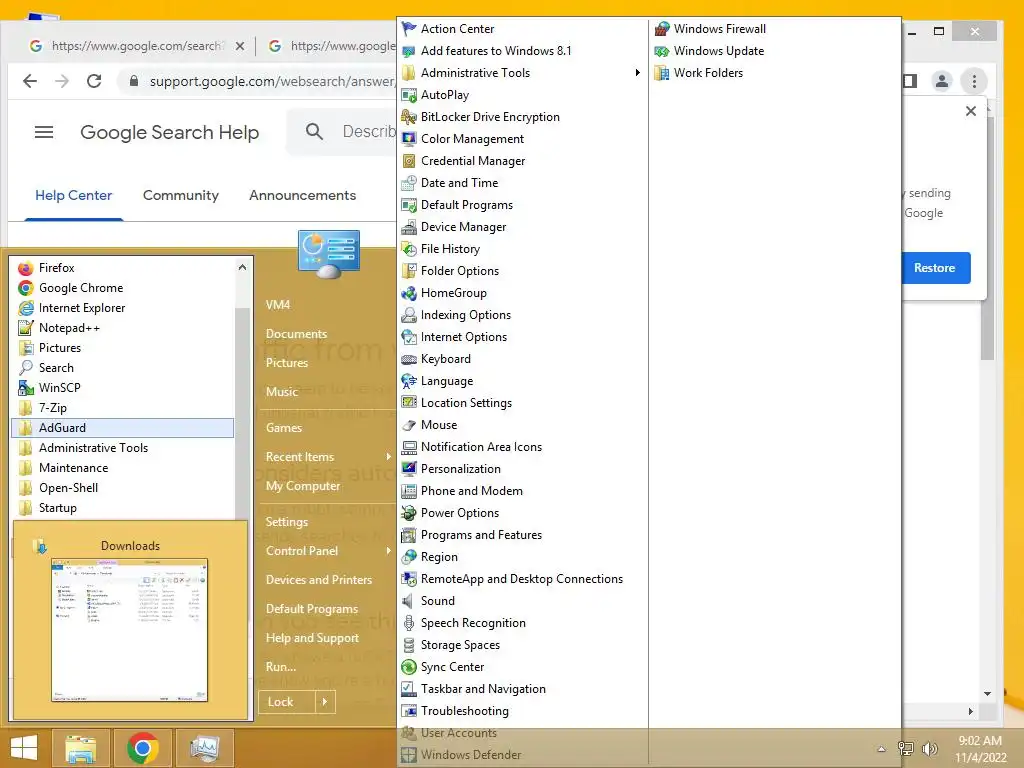Switch to Announcements tab
Screen dimensions: 1024x768
coord(302,195)
